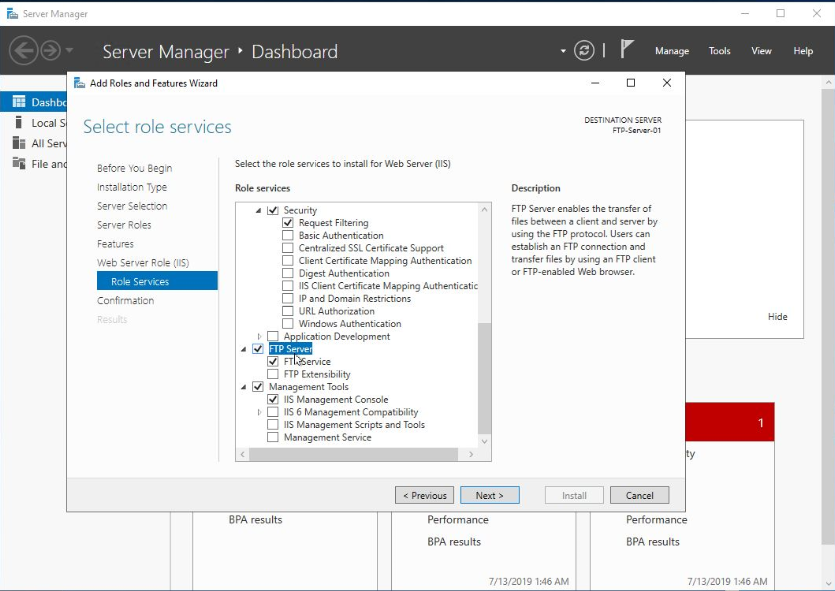
Task: Expand Application Development tree node
Action: coord(259,336)
